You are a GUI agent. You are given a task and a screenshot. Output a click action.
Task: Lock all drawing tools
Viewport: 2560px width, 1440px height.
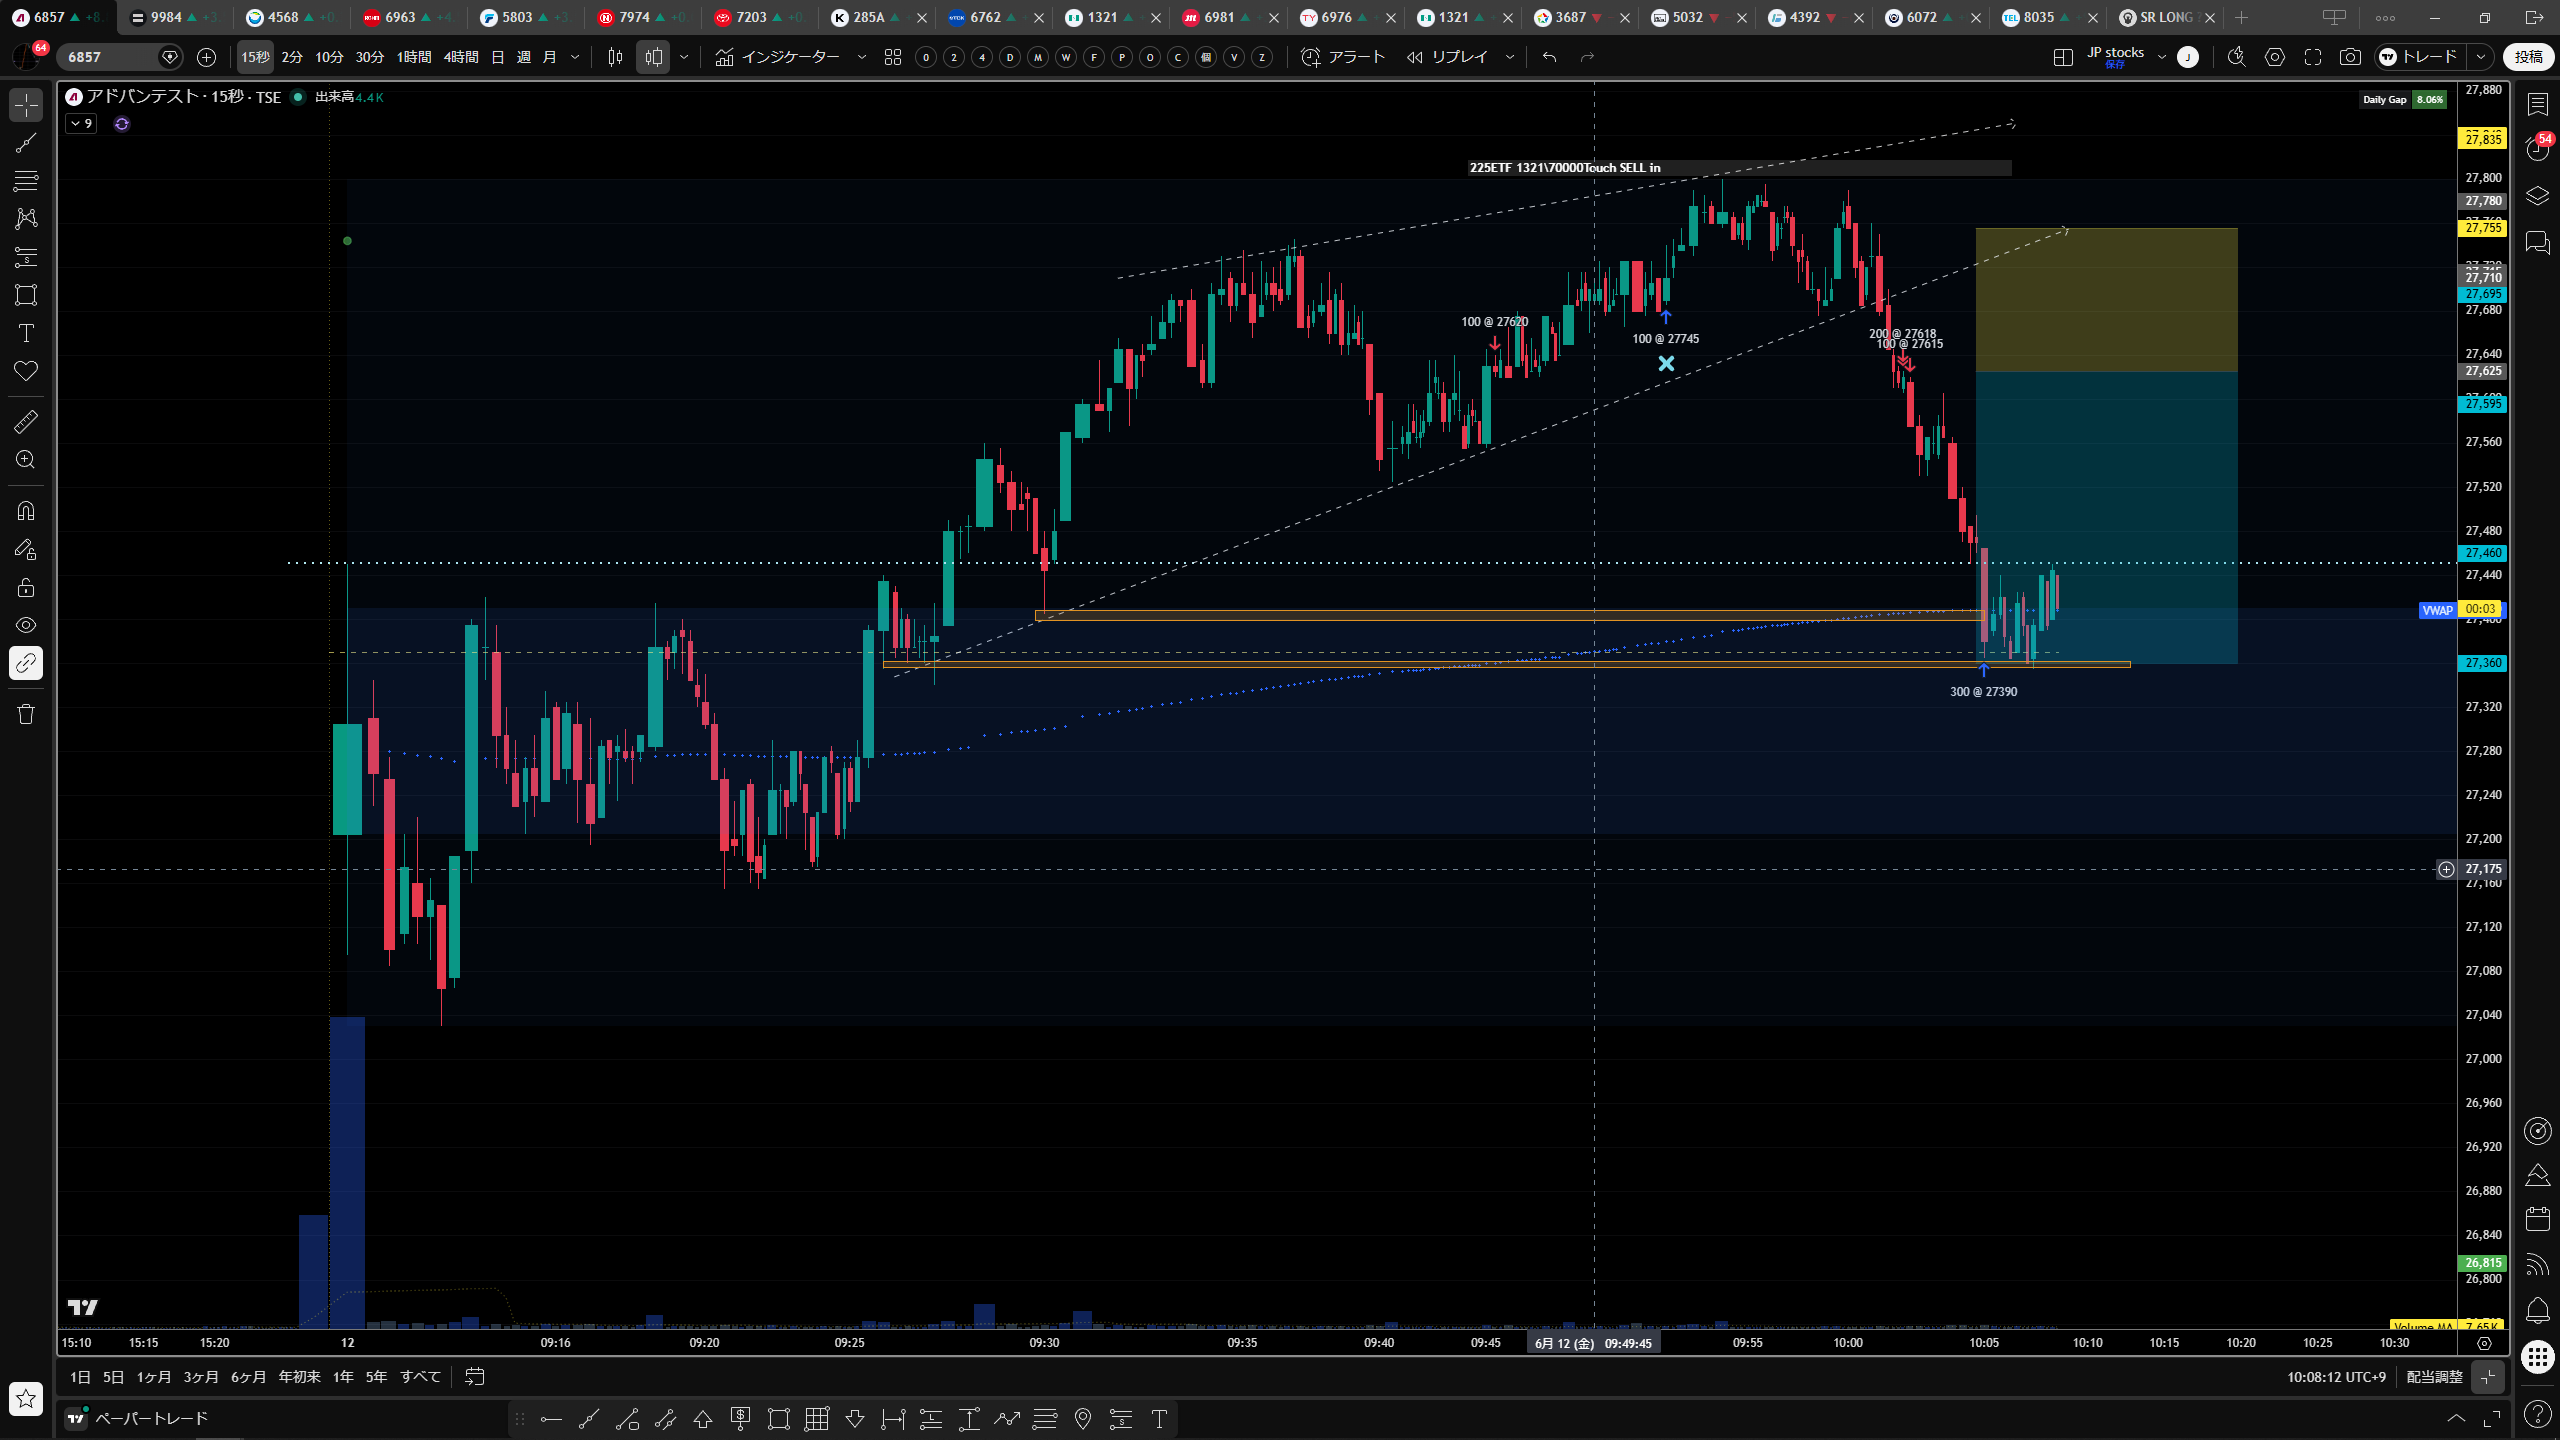26,587
